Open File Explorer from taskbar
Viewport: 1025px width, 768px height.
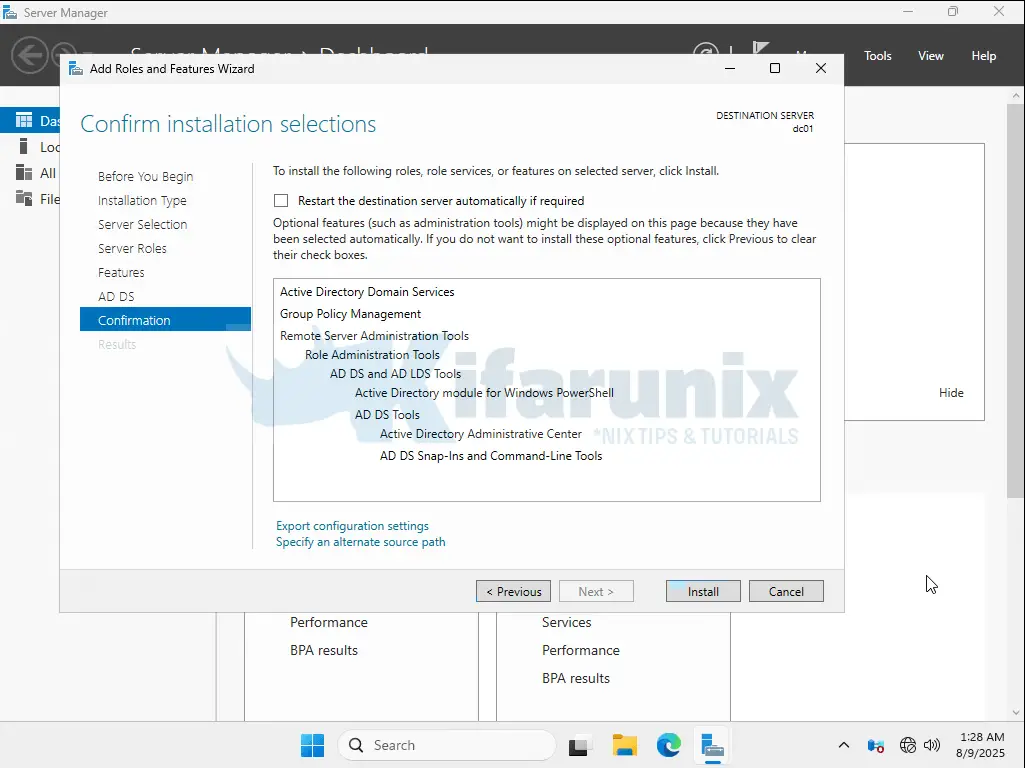[624, 745]
